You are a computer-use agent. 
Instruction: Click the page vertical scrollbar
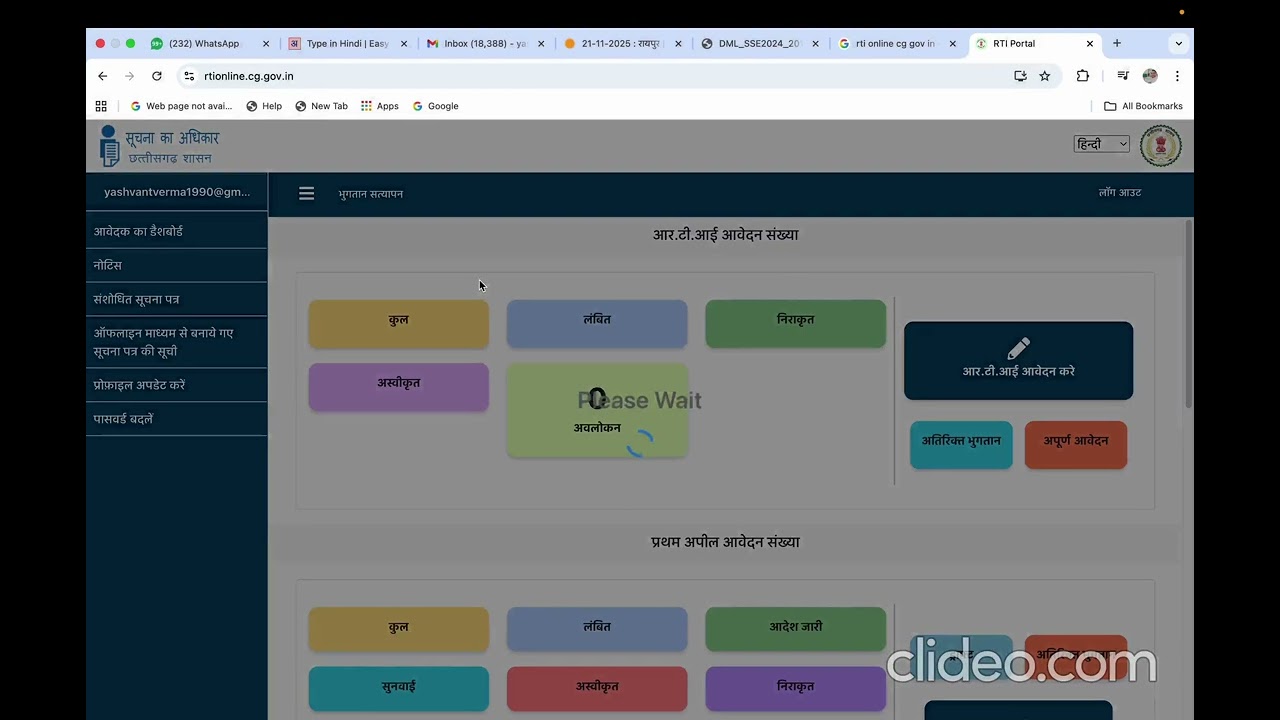coord(1189,313)
